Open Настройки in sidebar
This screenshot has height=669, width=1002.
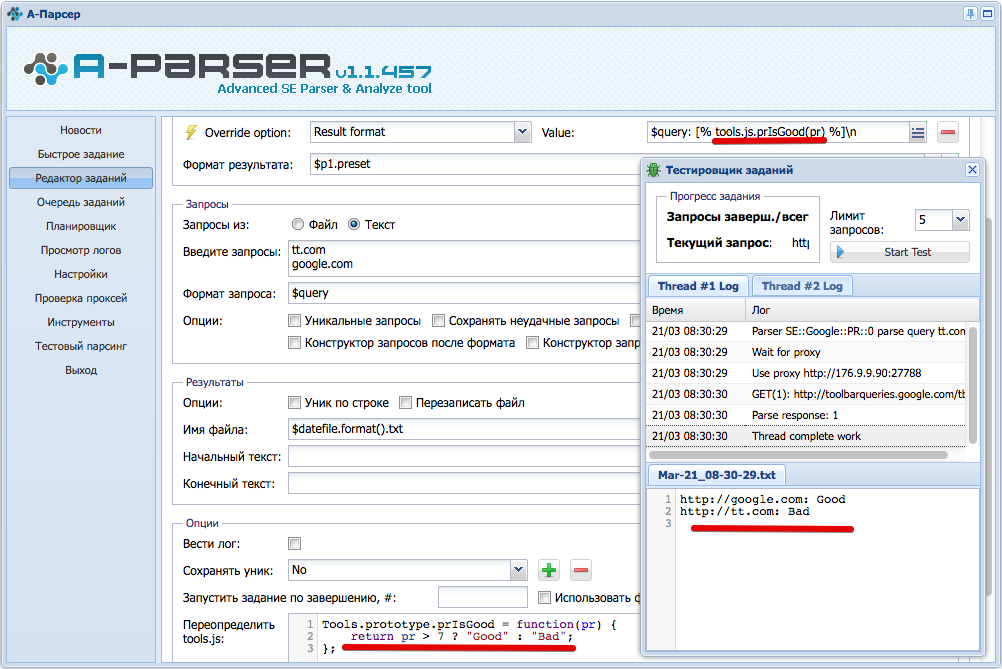point(81,274)
